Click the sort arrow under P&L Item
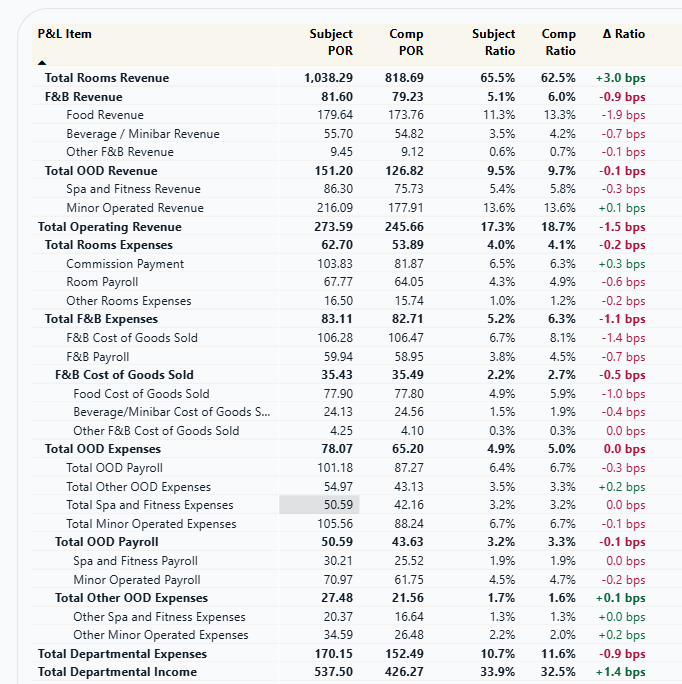This screenshot has height=684, width=682. (42, 63)
